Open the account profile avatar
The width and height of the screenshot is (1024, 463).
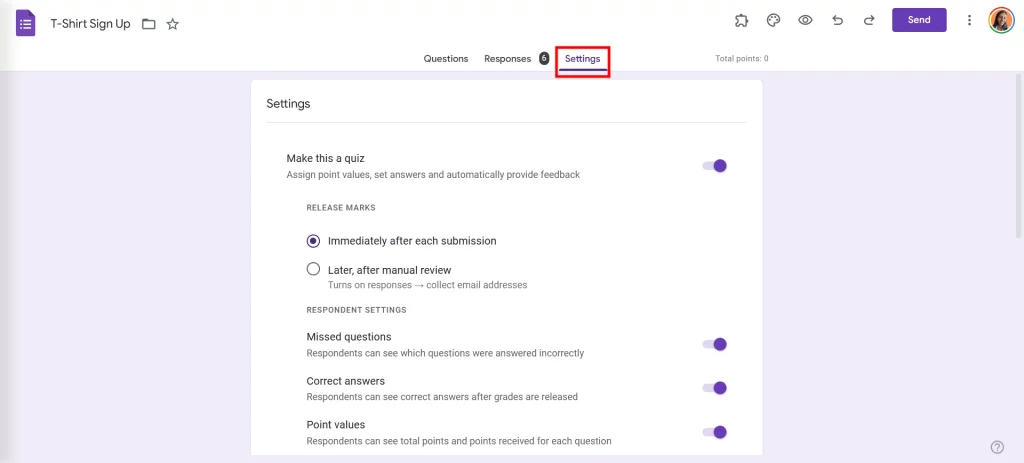coord(1000,20)
